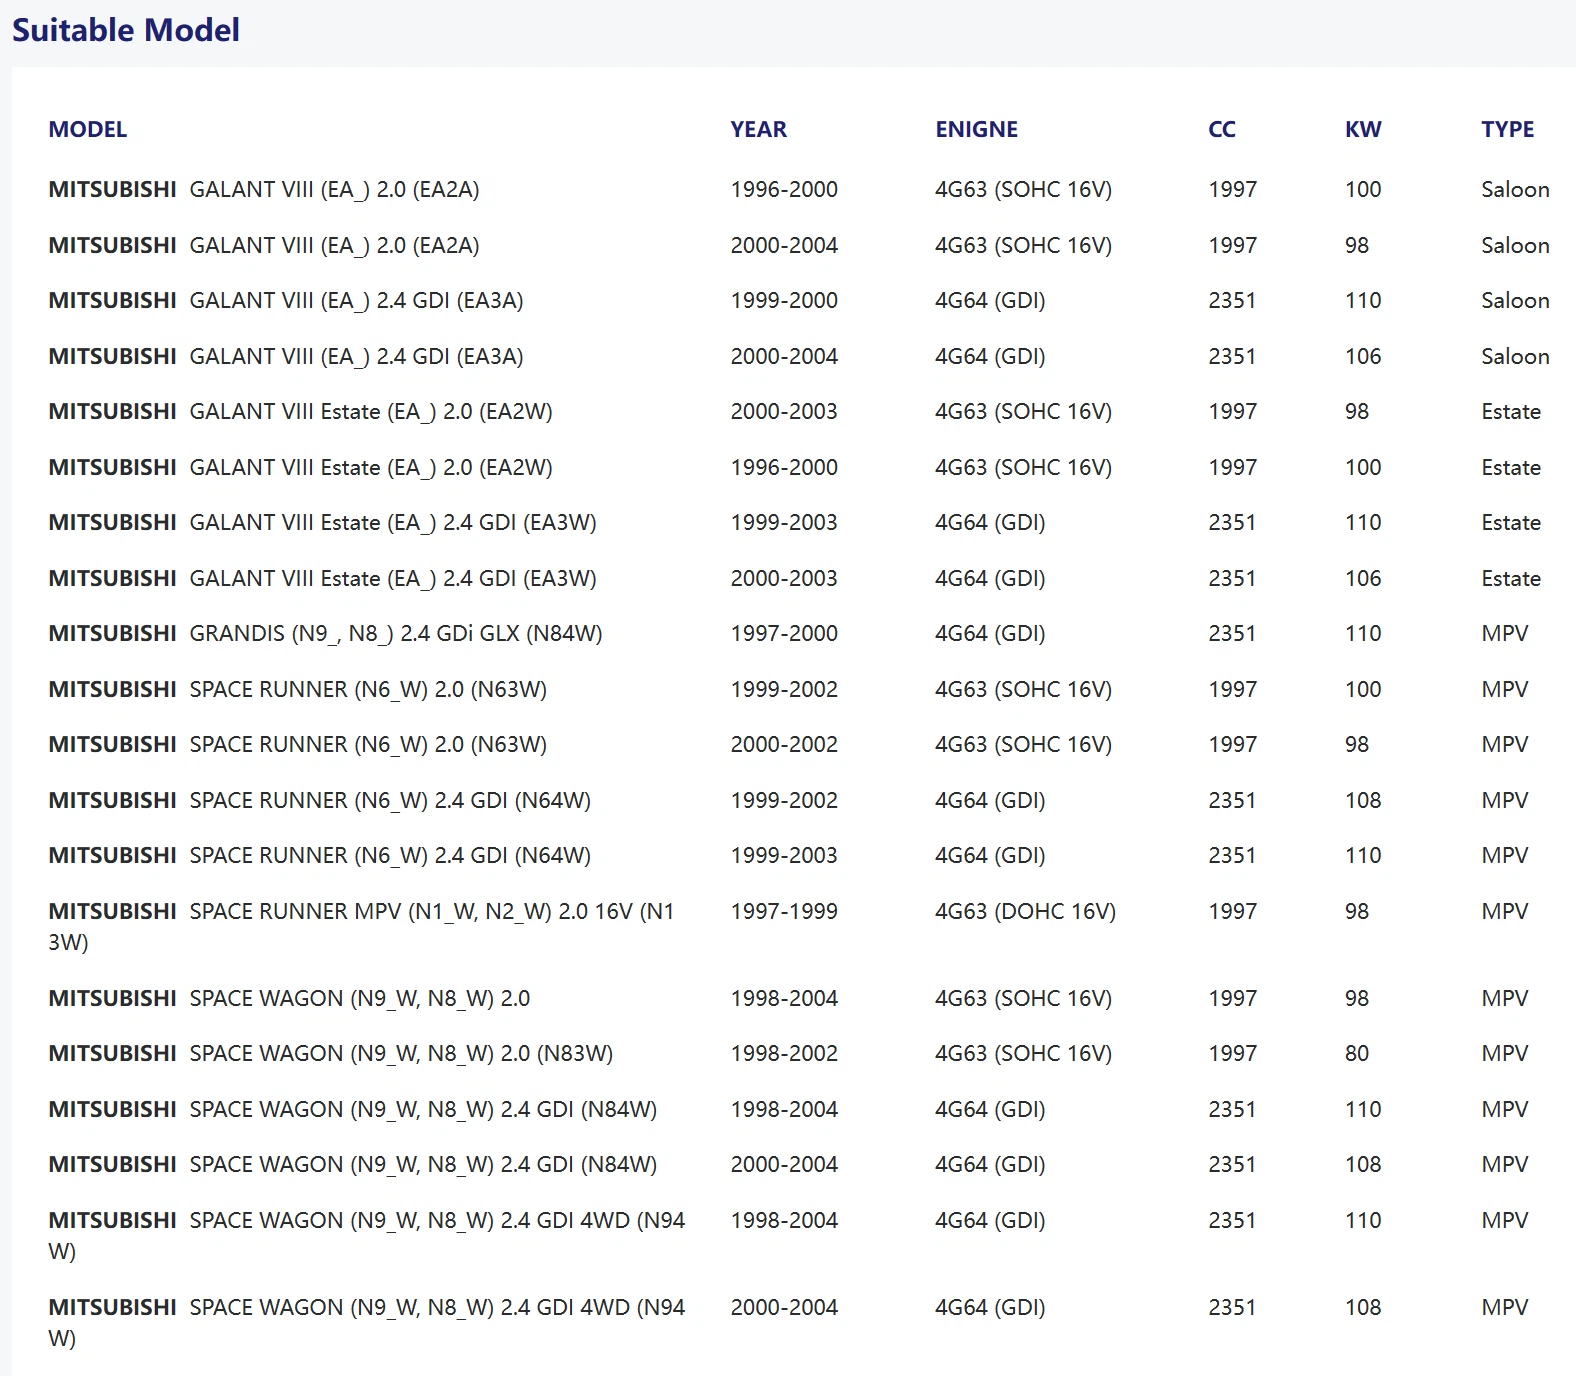Select the 100 KW value in SPACE RUNNER N63W row
The image size is (1576, 1376).
pyautogui.click(x=1363, y=689)
